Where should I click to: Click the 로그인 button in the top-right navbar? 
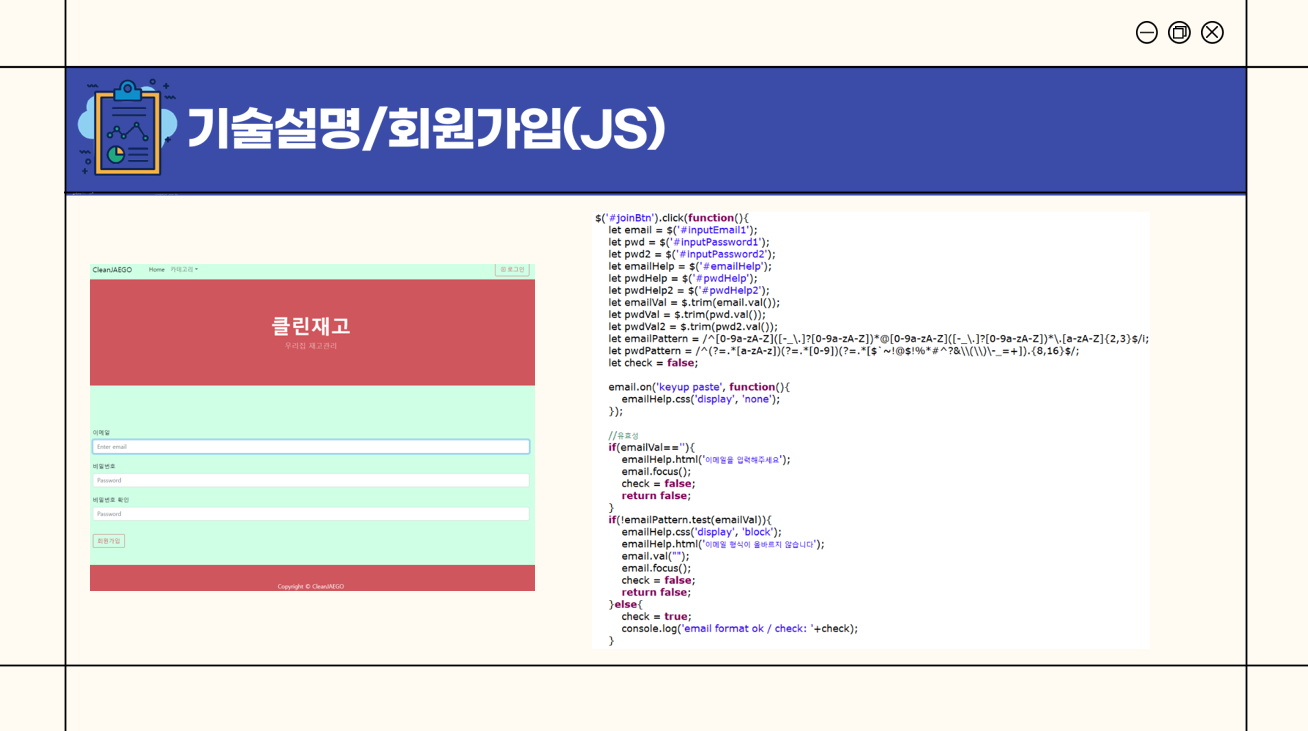click(x=512, y=270)
